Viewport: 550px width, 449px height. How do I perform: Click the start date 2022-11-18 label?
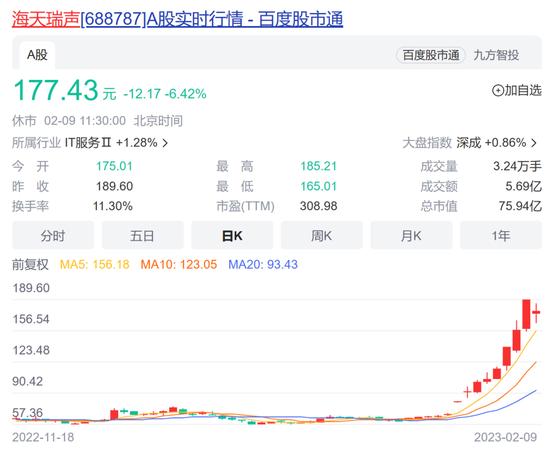43,437
